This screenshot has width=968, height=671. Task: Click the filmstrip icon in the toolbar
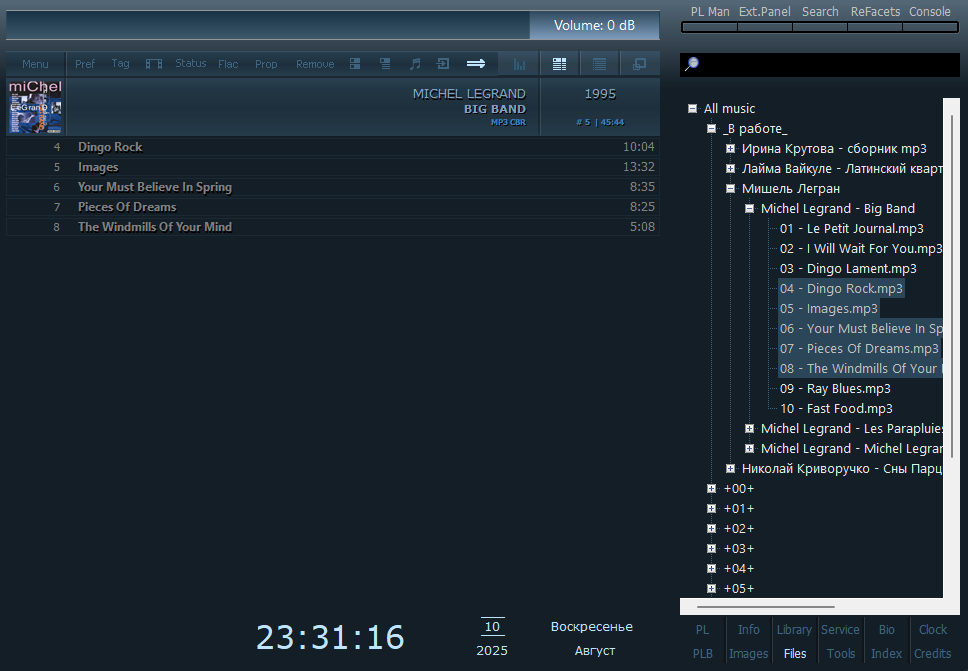(x=154, y=64)
